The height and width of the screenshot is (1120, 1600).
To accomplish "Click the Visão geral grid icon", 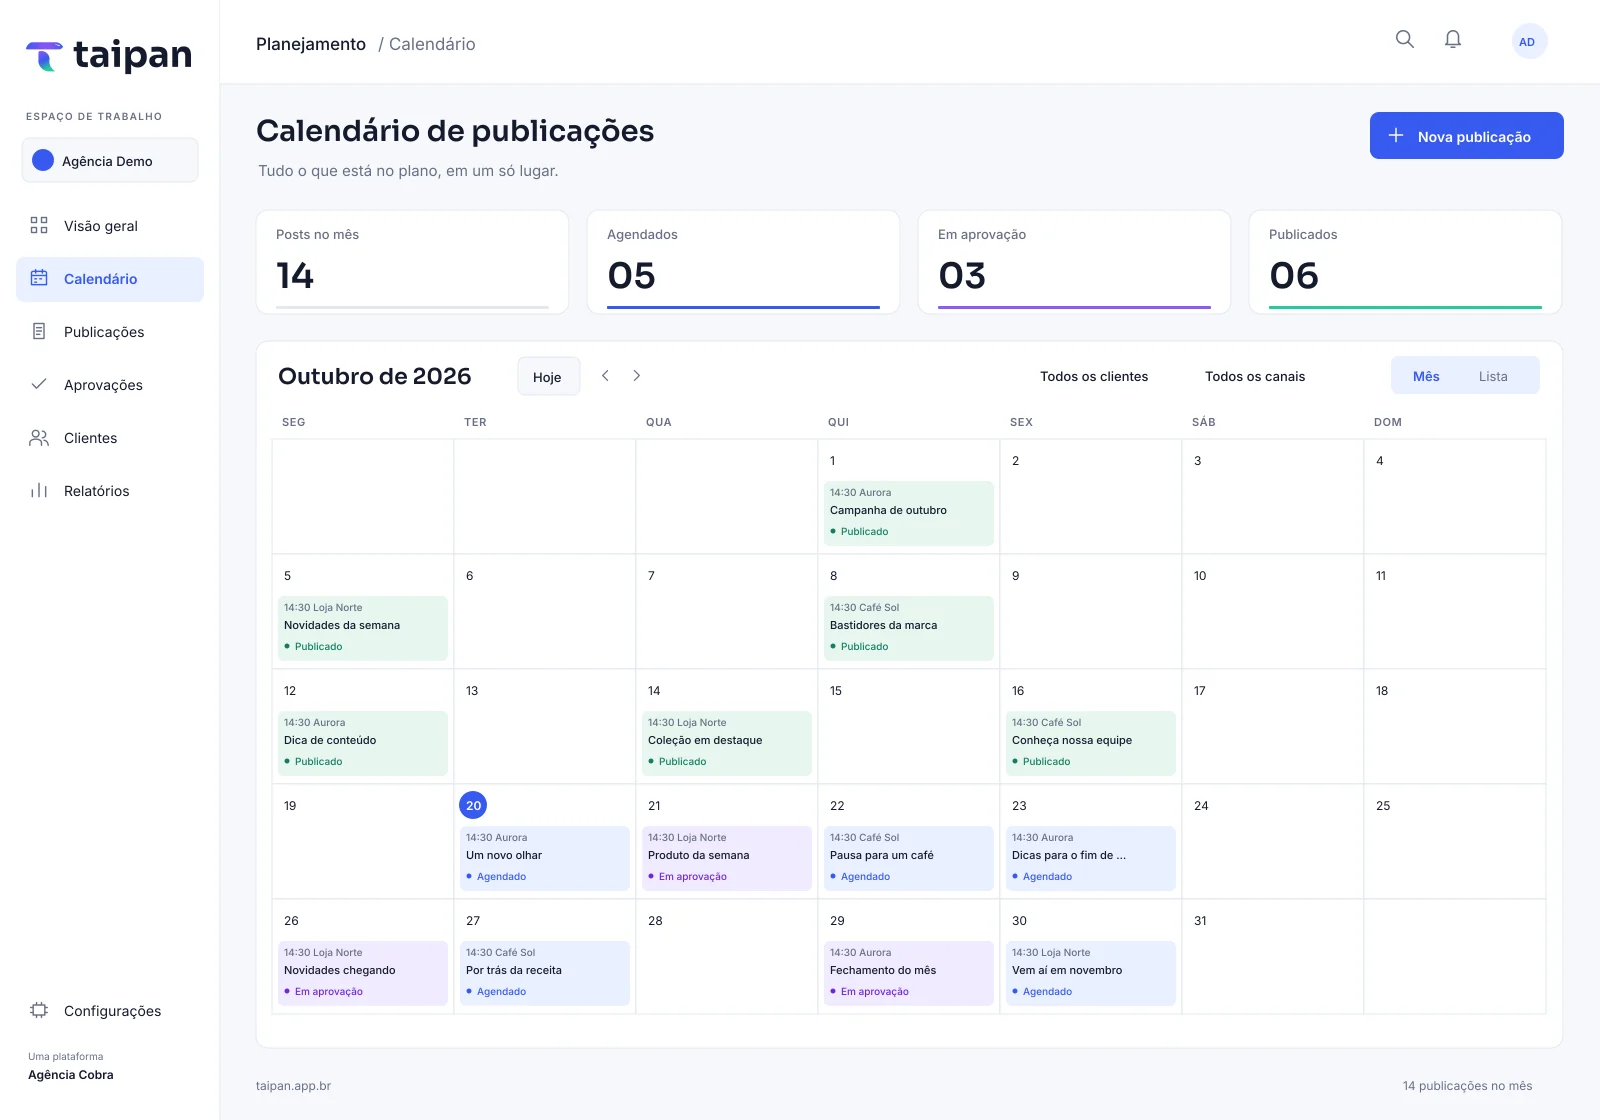I will pos(39,225).
